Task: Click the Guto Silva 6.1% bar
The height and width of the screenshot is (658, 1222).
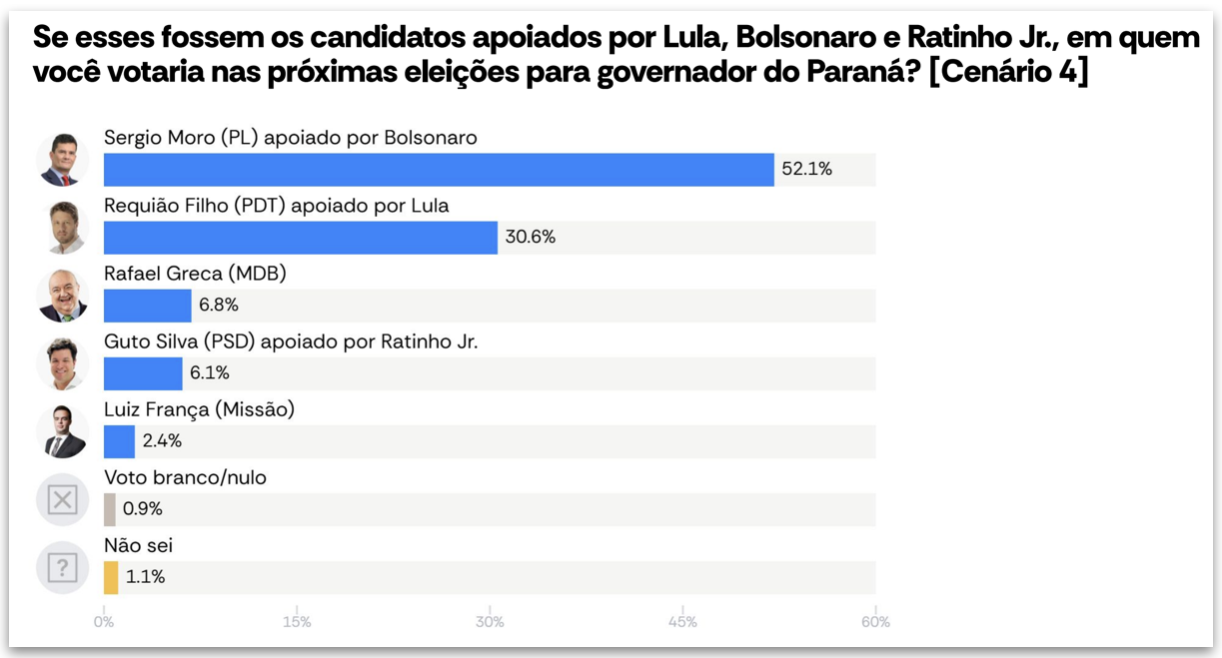Action: [143, 374]
